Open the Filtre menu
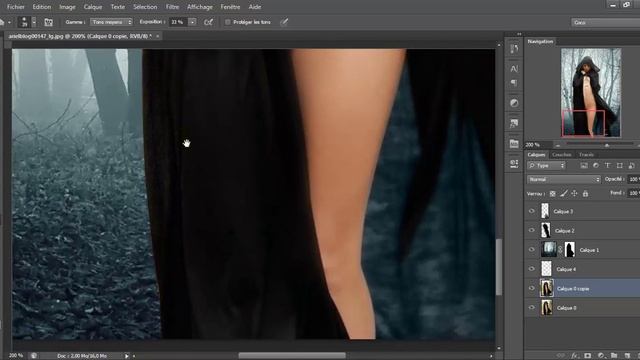Screen dimensions: 640x360 tap(172, 7)
